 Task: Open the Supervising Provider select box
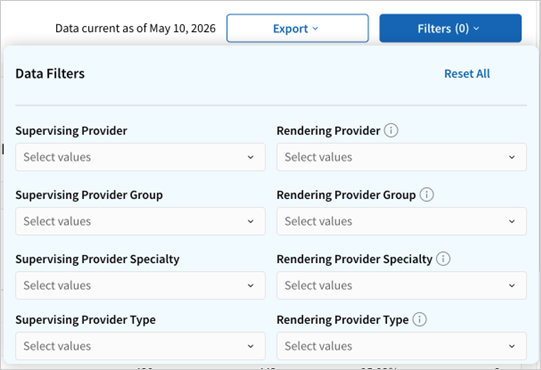[140, 157]
